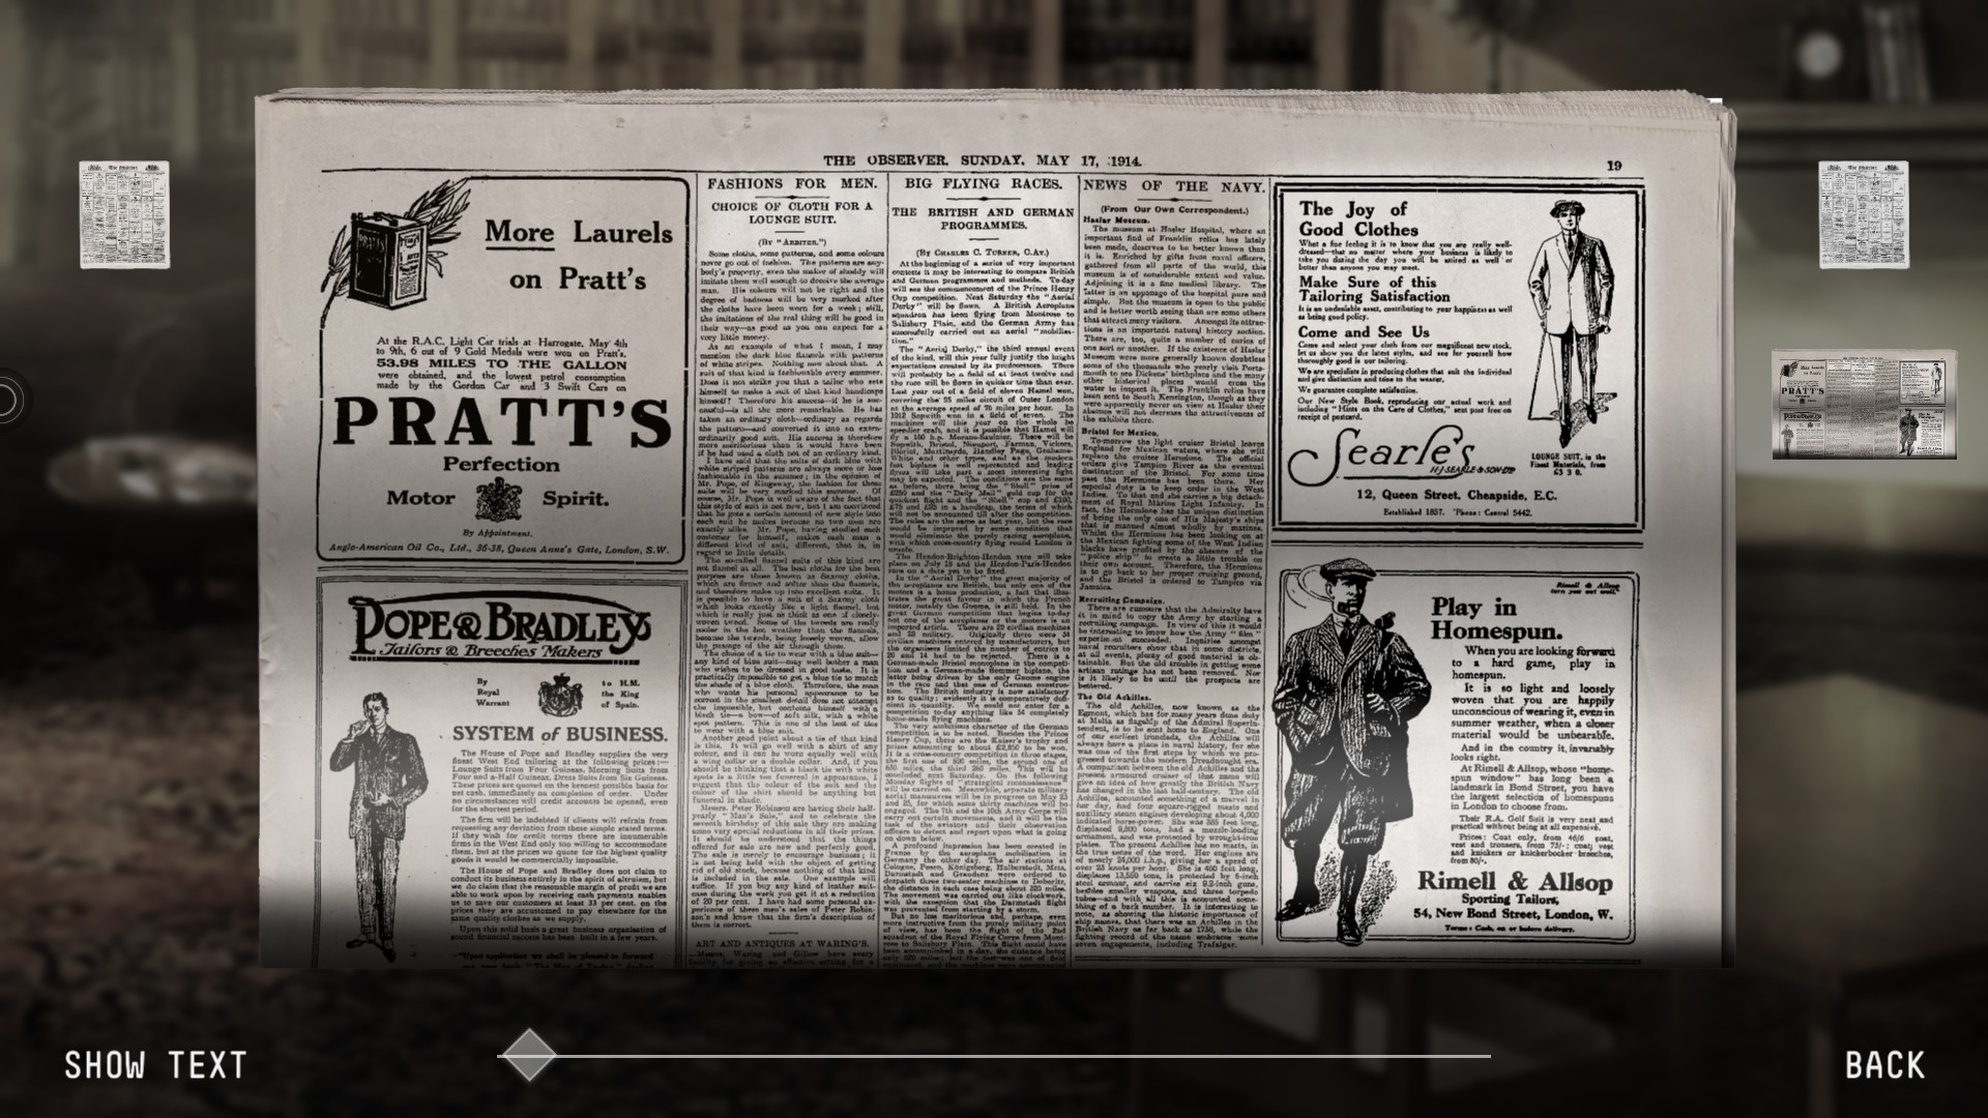Screen dimensions: 1988x1118
Task: Click '54, New Bond Street, London, W.' address
Action: click(1512, 913)
